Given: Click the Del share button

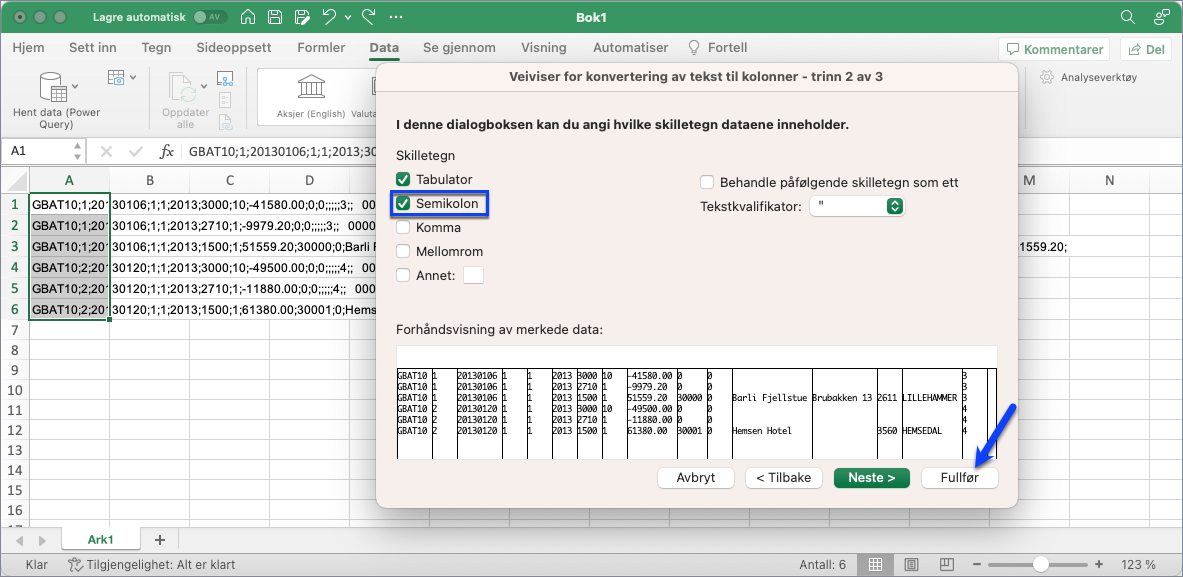Looking at the screenshot, I should point(1145,50).
